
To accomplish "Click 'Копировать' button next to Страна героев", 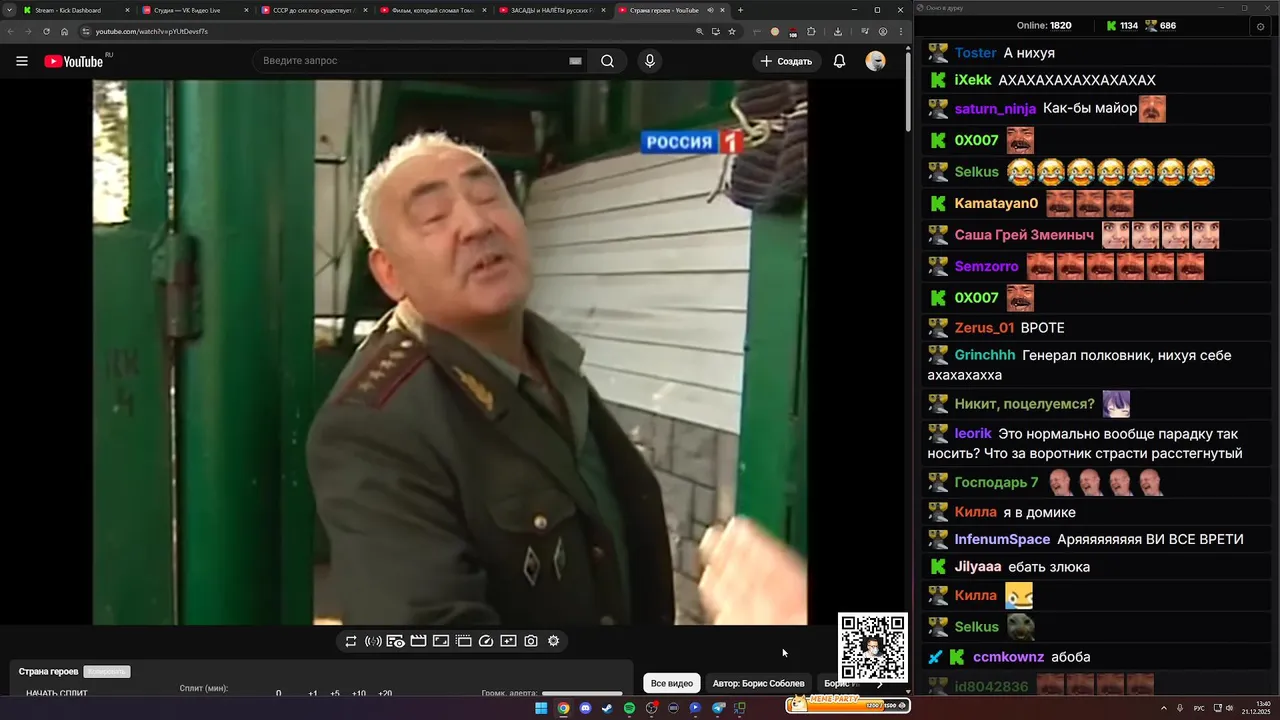I will pos(107,672).
